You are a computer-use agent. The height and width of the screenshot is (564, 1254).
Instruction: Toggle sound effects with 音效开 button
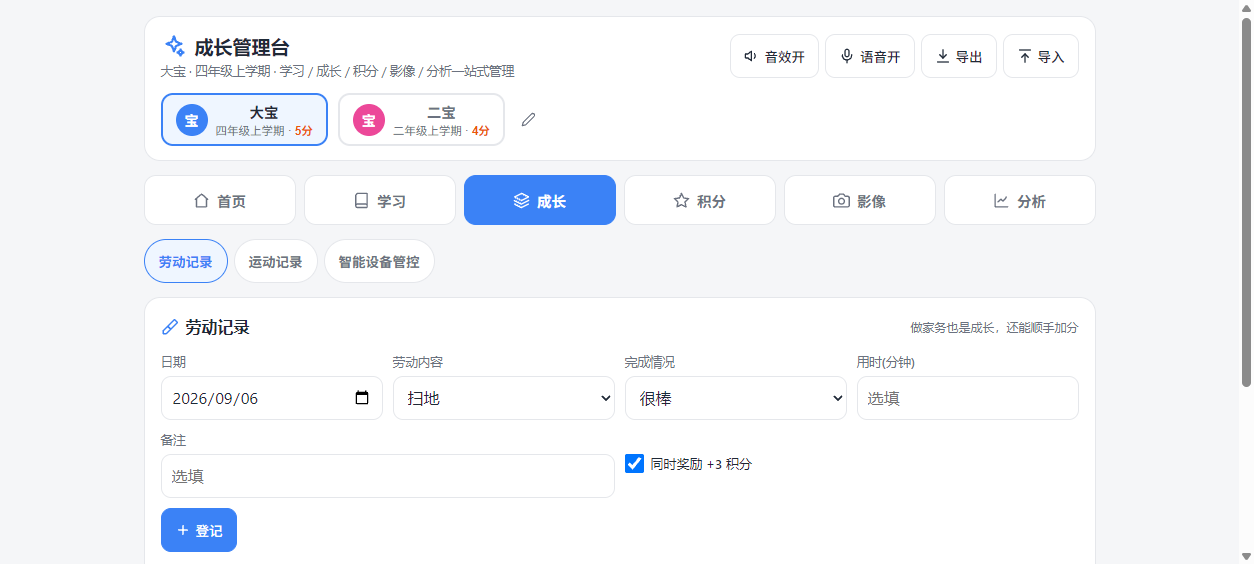[x=774, y=56]
